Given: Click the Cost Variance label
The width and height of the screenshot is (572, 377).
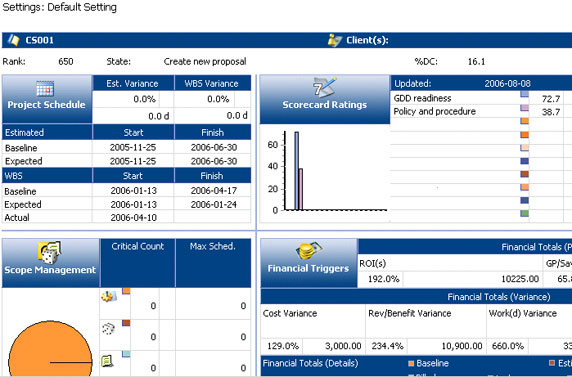Looking at the screenshot, I should (x=290, y=313).
